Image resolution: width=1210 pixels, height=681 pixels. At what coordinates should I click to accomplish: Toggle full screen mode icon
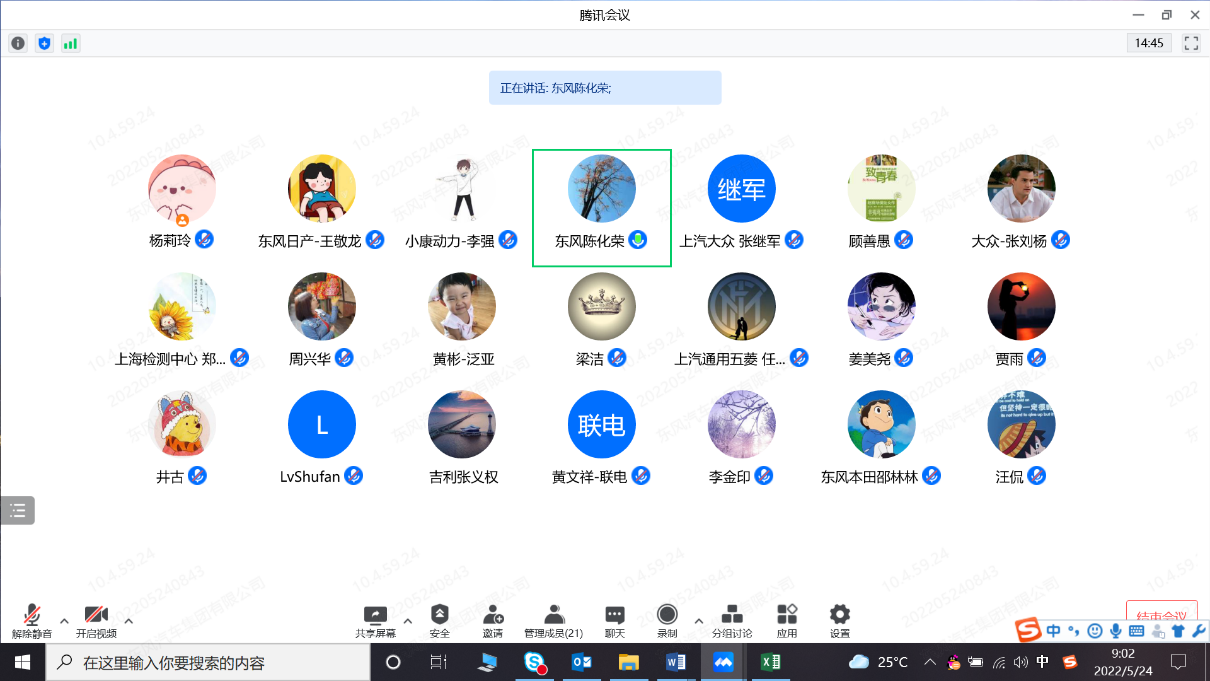click(1191, 43)
